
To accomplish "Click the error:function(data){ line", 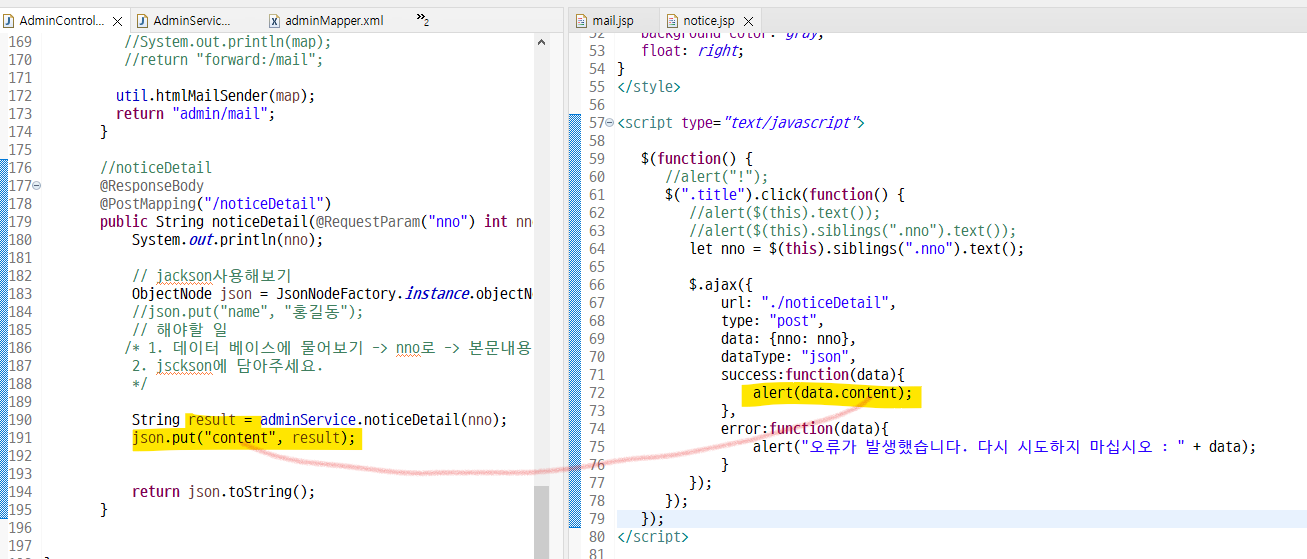I will pos(805,429).
